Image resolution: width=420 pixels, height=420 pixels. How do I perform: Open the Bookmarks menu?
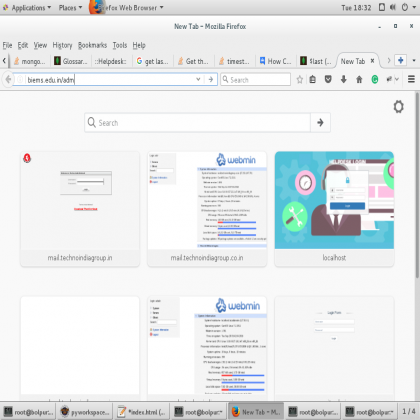click(x=92, y=45)
